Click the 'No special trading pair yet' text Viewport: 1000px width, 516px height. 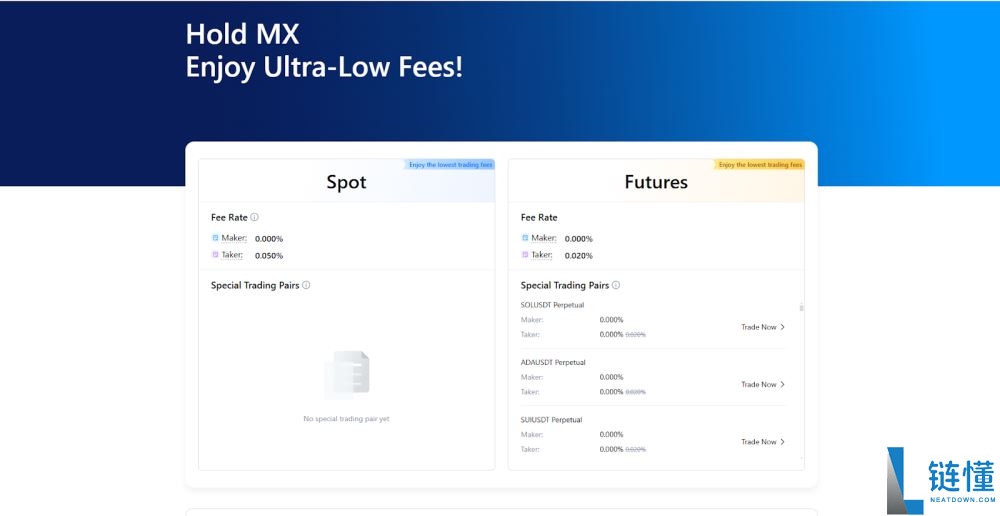346,419
